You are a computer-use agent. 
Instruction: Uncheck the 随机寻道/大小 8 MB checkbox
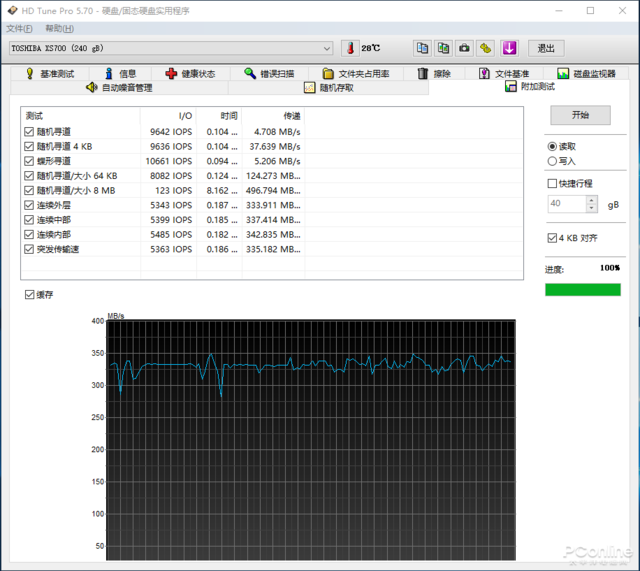[29, 191]
